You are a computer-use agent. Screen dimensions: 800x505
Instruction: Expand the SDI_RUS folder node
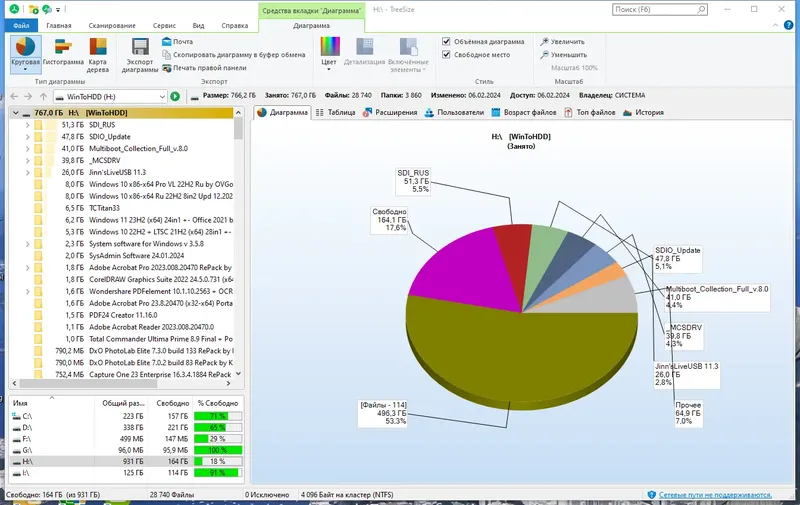[x=28, y=124]
